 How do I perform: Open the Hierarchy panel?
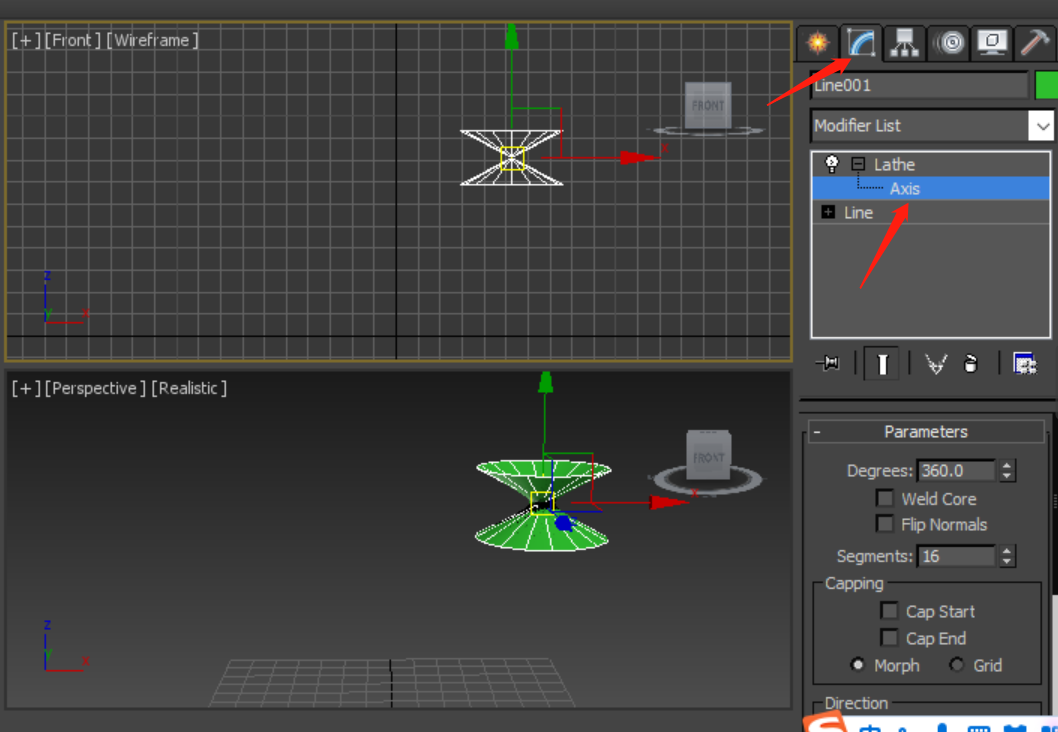coord(904,42)
